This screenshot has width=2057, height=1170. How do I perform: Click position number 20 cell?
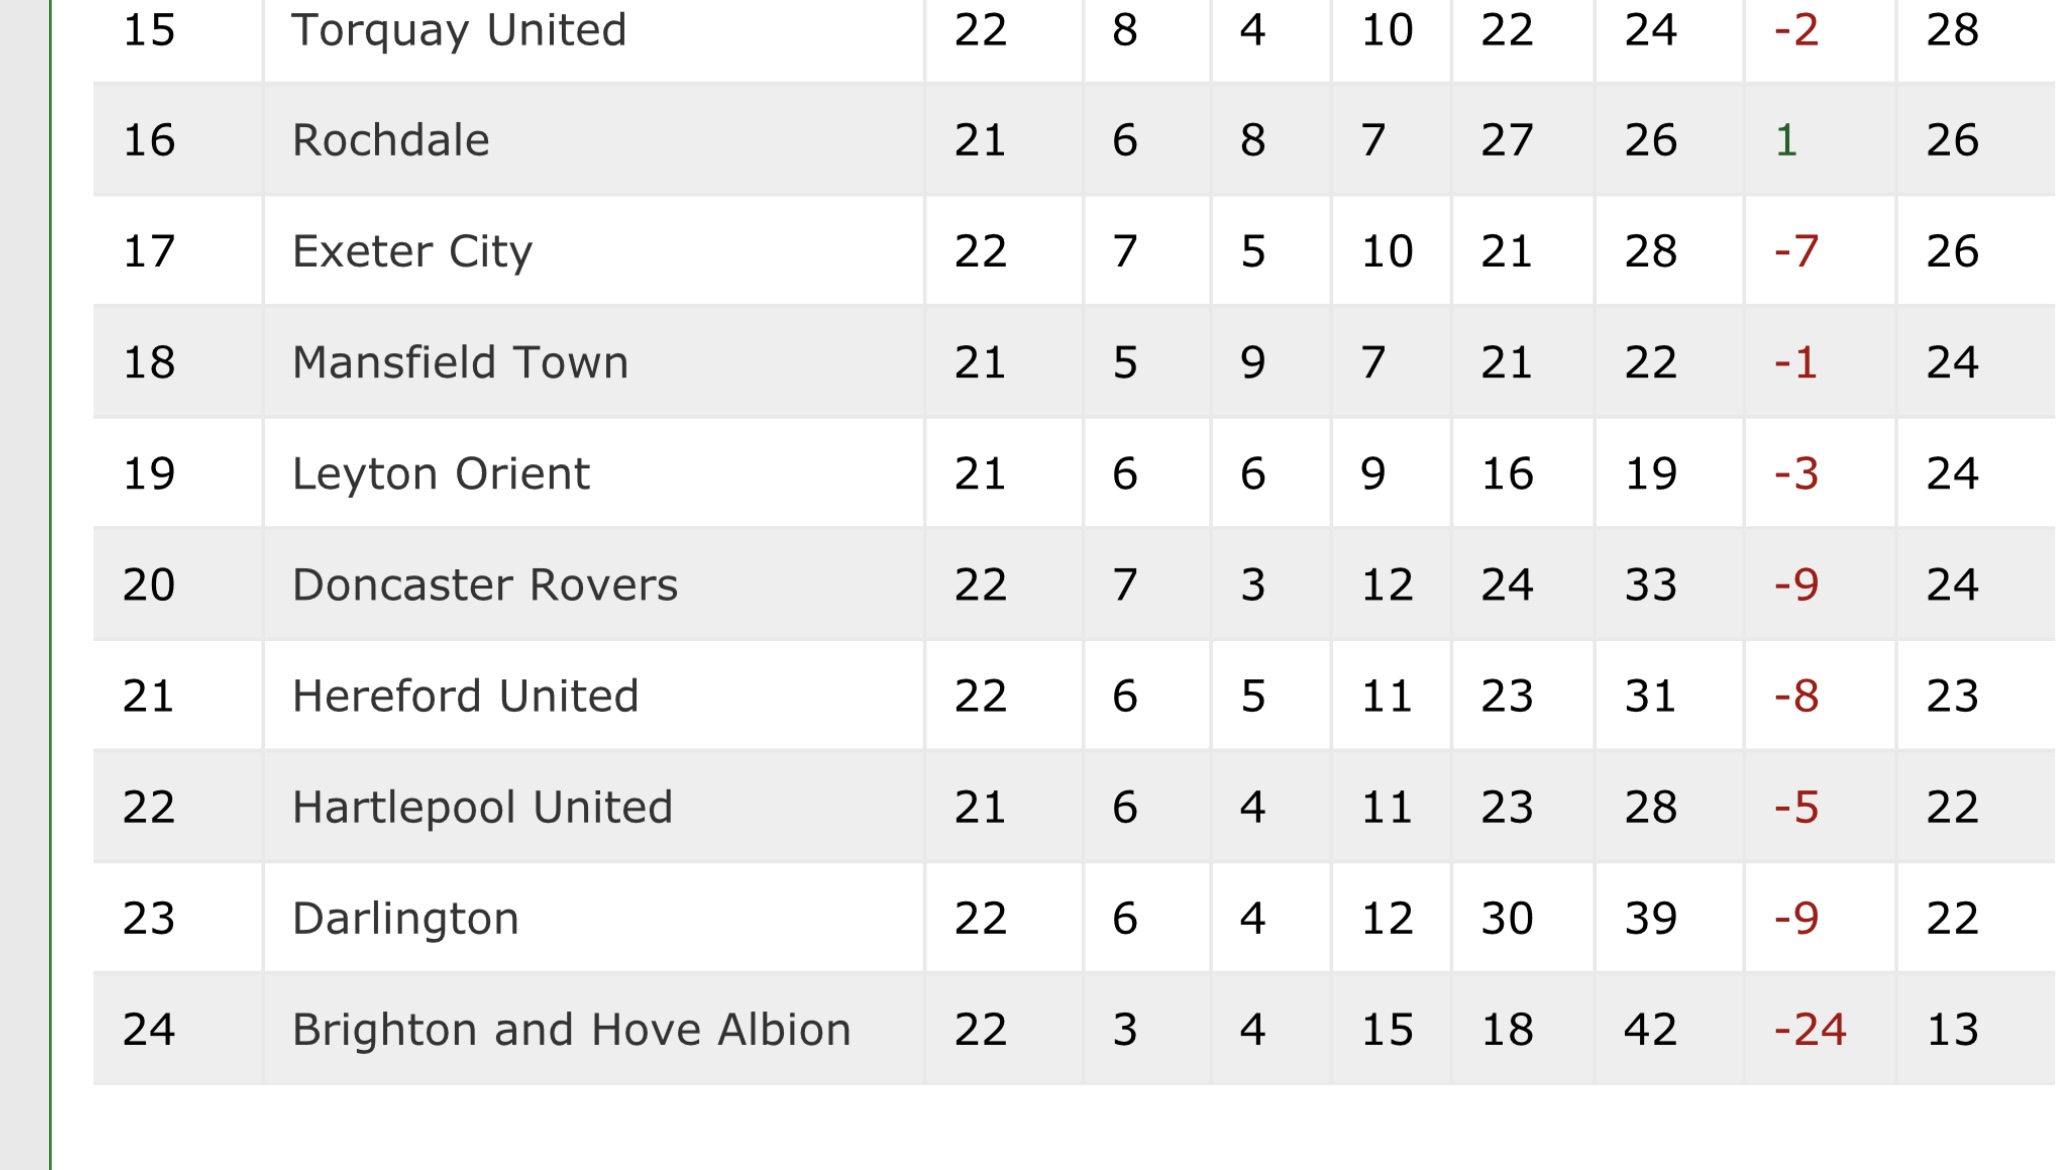149,585
